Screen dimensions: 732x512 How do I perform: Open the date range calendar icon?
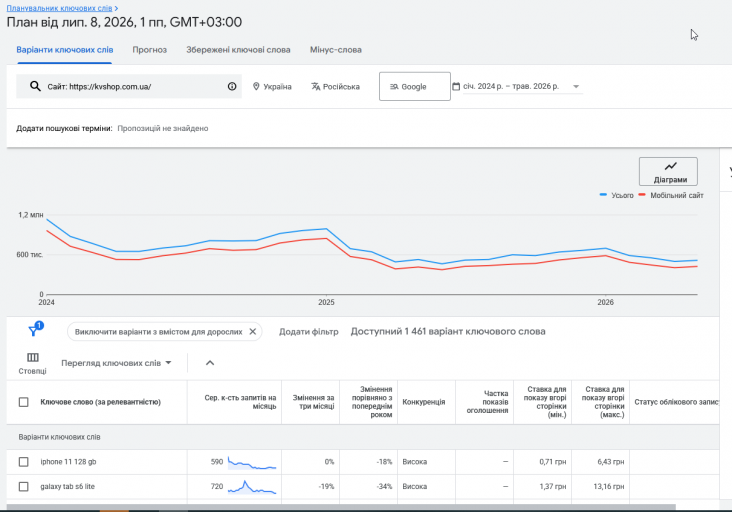click(x=456, y=86)
